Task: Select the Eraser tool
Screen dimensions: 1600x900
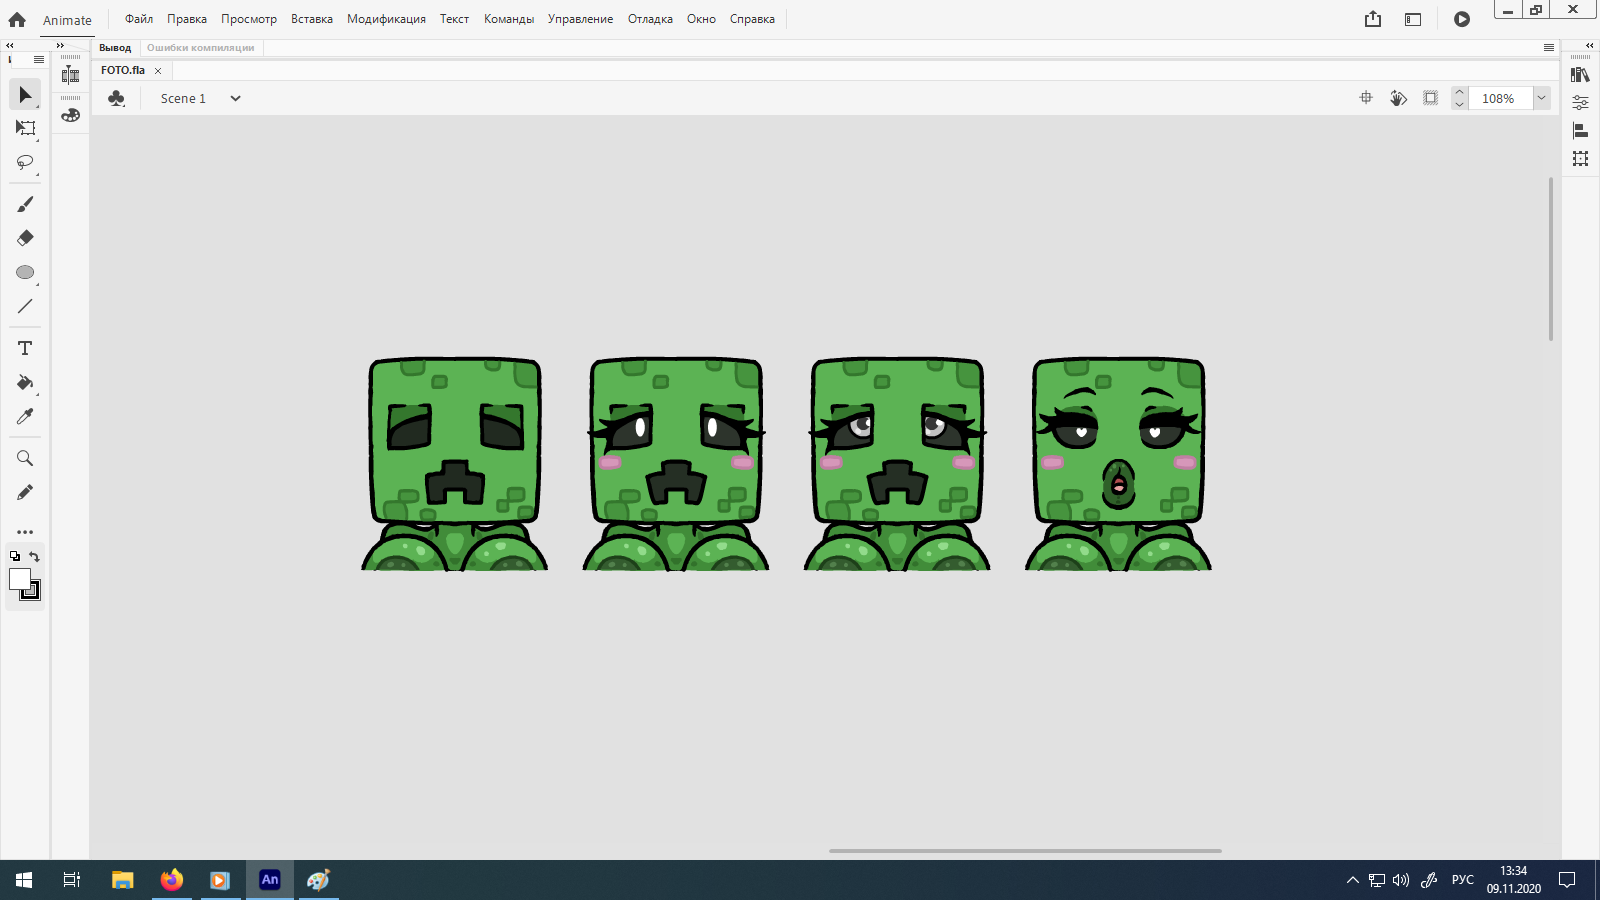Action: pos(25,238)
